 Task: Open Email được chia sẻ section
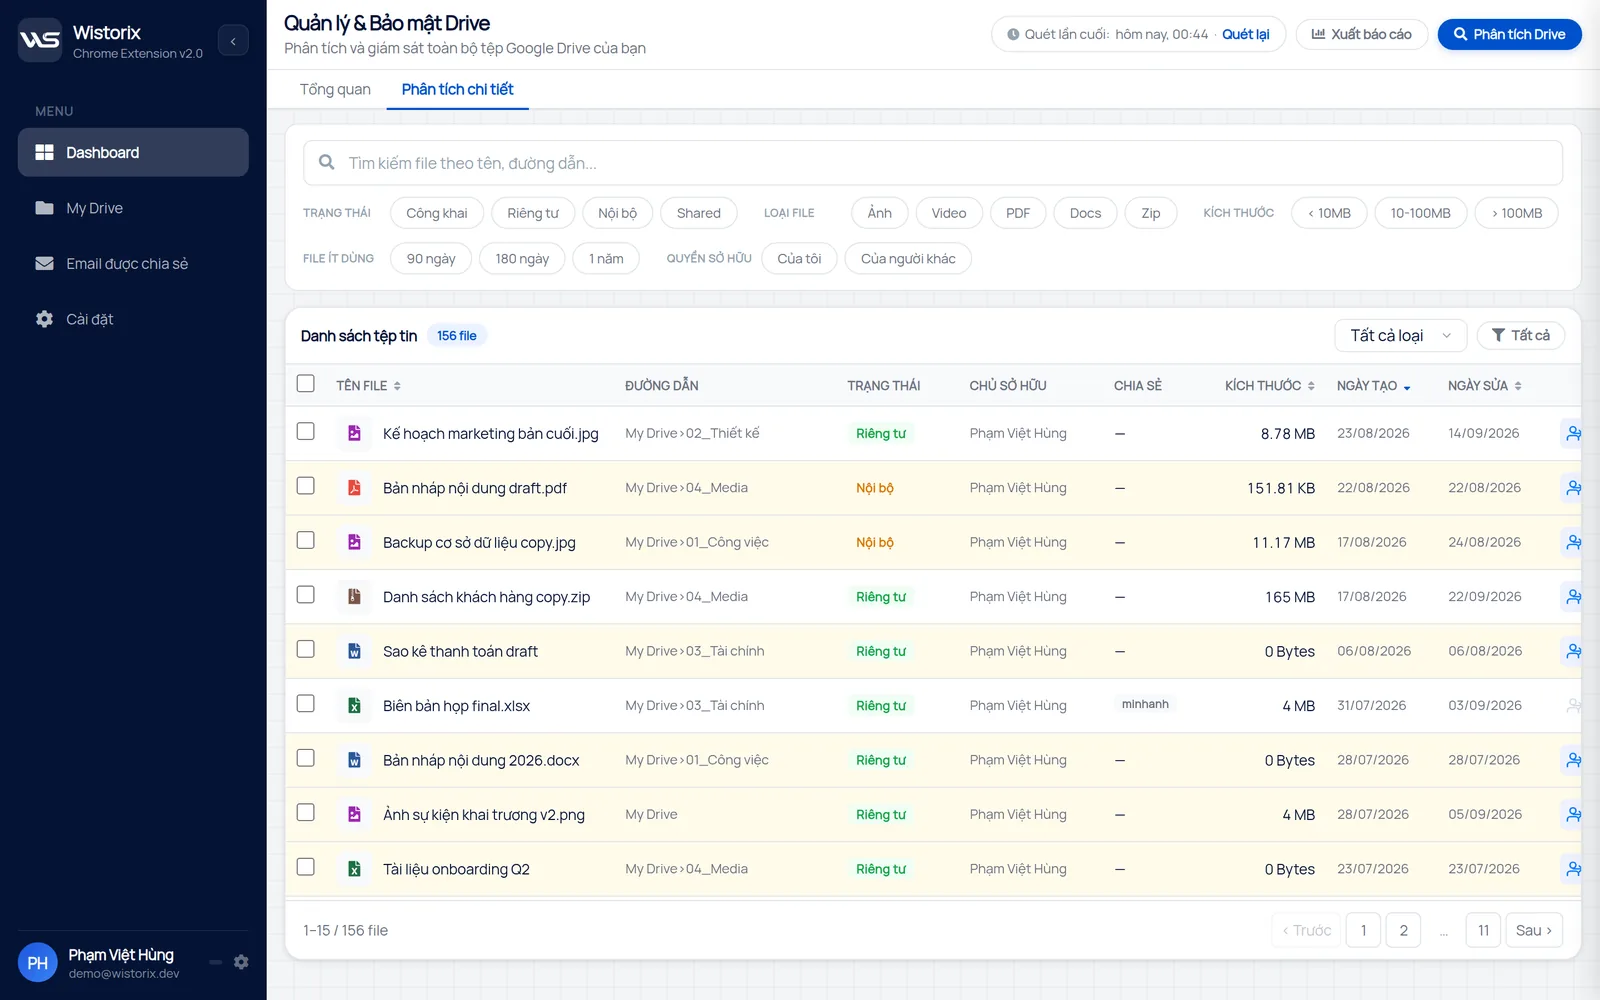pos(133,264)
